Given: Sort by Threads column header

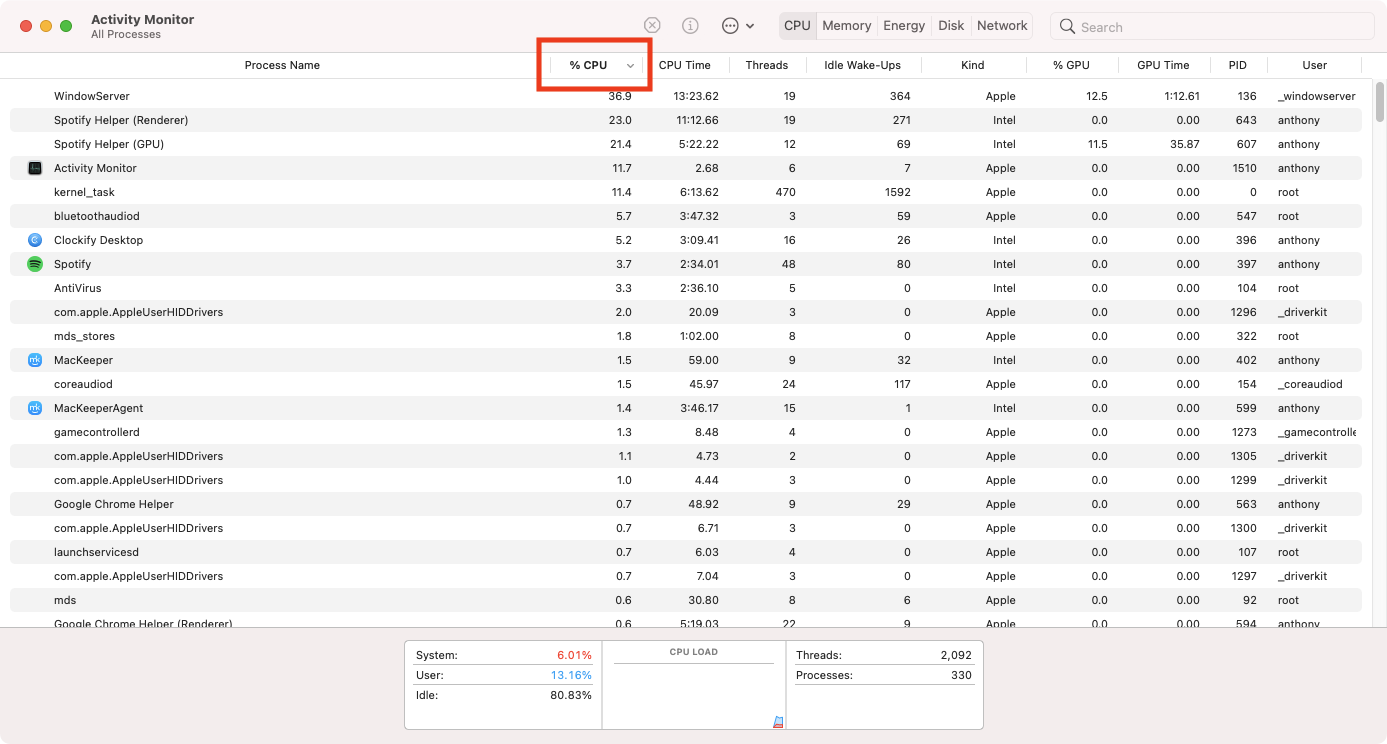Looking at the screenshot, I should pos(767,65).
